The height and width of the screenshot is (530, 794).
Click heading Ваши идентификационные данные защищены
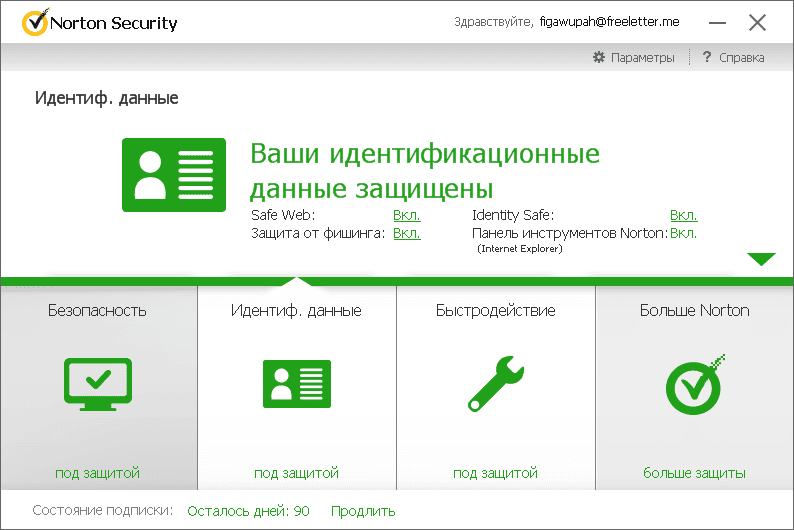point(425,171)
